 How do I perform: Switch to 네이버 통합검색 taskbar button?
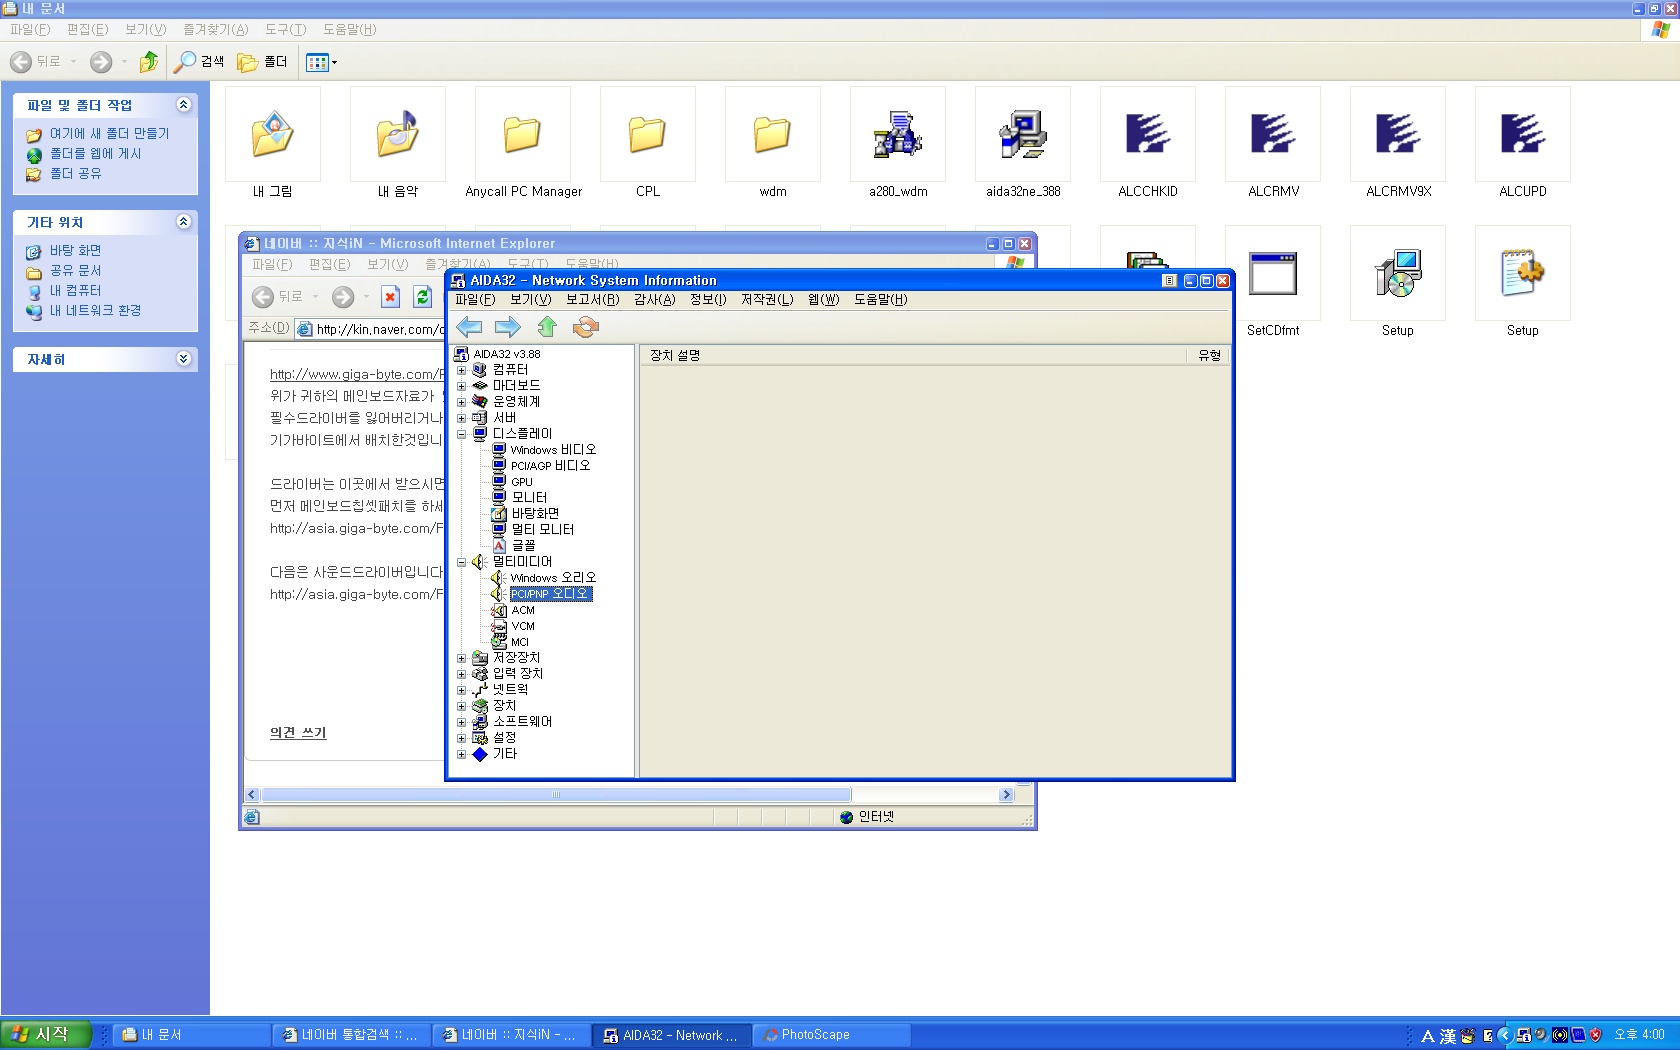click(x=350, y=1035)
